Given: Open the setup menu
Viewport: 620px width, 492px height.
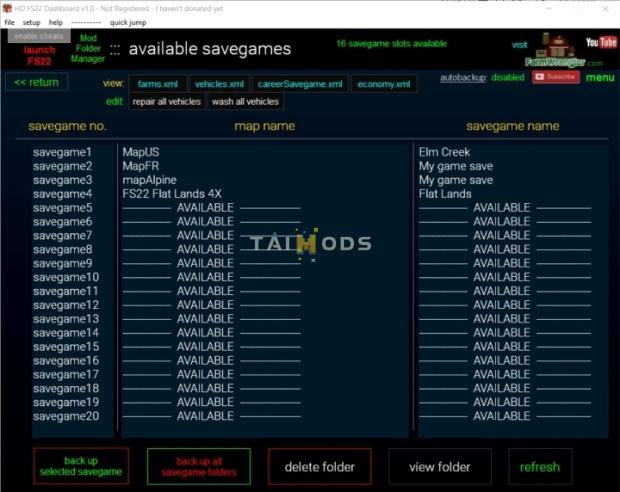Looking at the screenshot, I should [32, 23].
